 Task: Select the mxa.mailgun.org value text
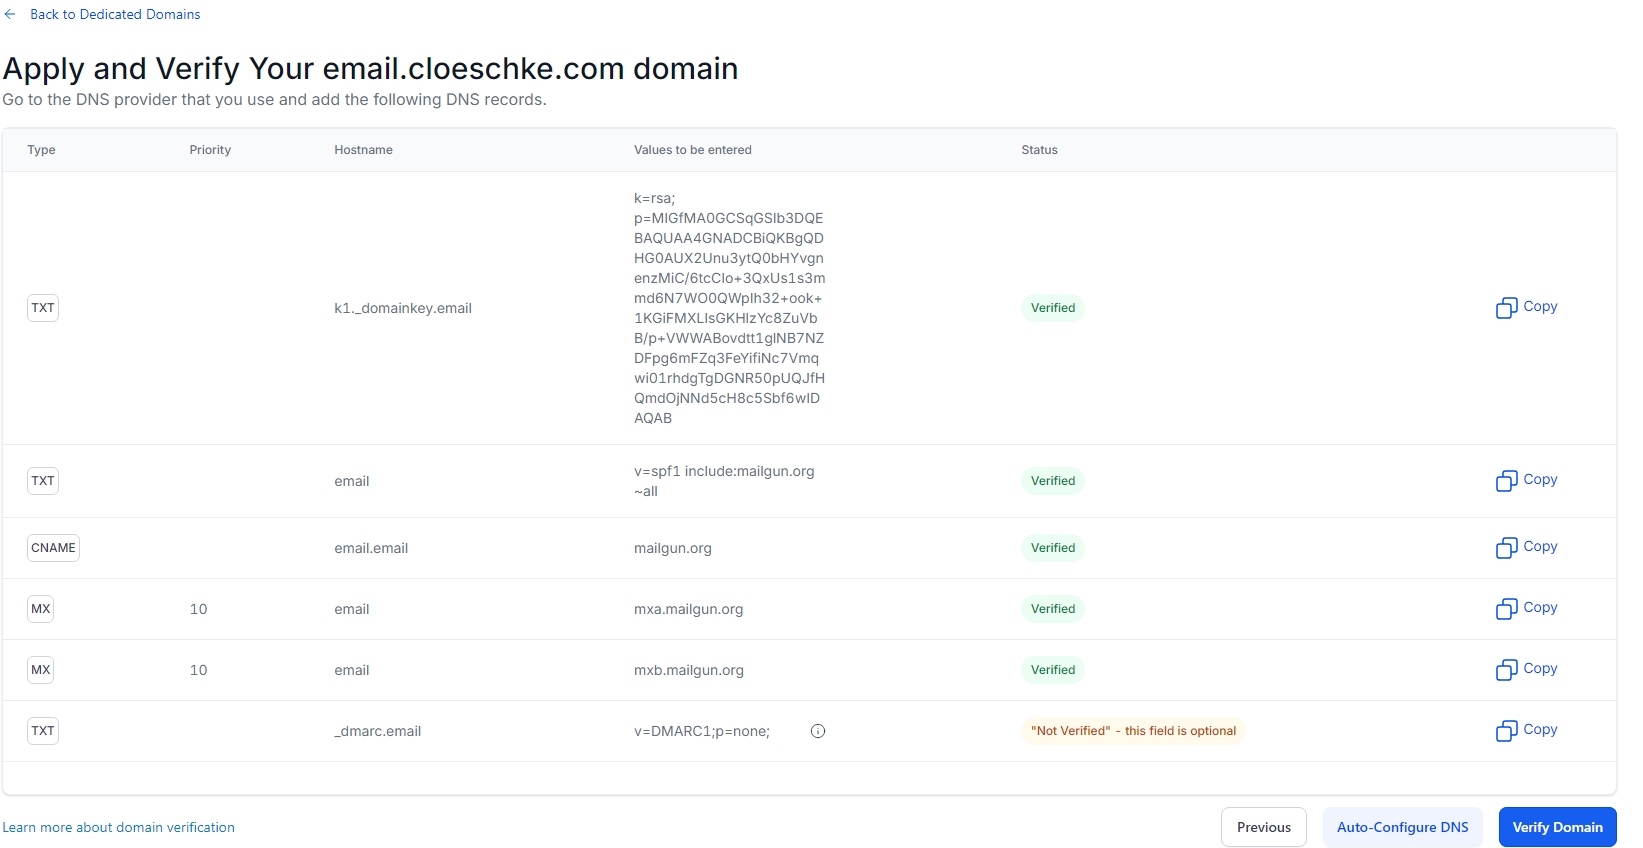tap(688, 609)
